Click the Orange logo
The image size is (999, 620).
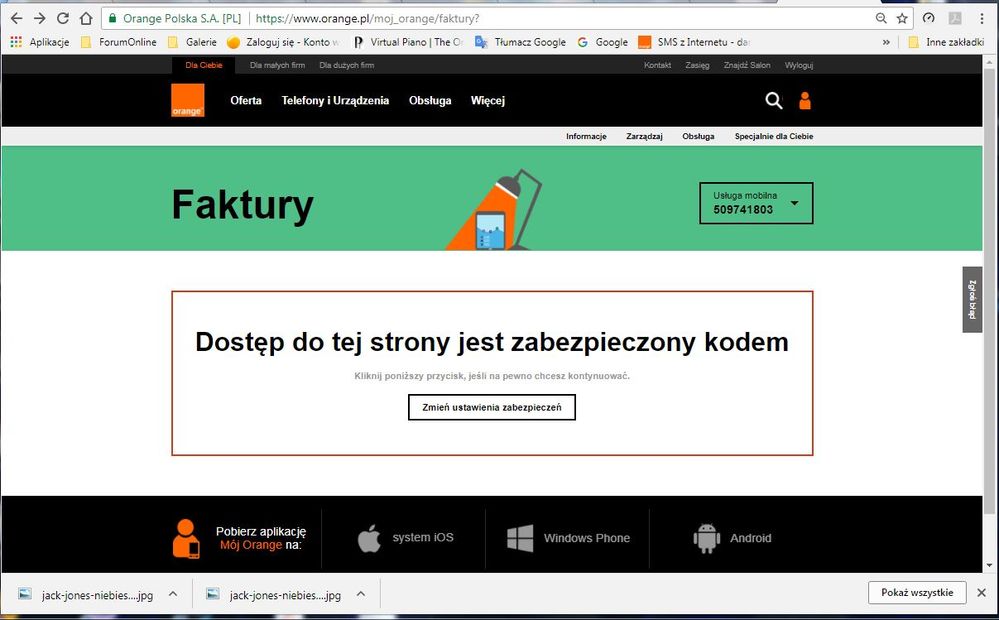pos(188,101)
